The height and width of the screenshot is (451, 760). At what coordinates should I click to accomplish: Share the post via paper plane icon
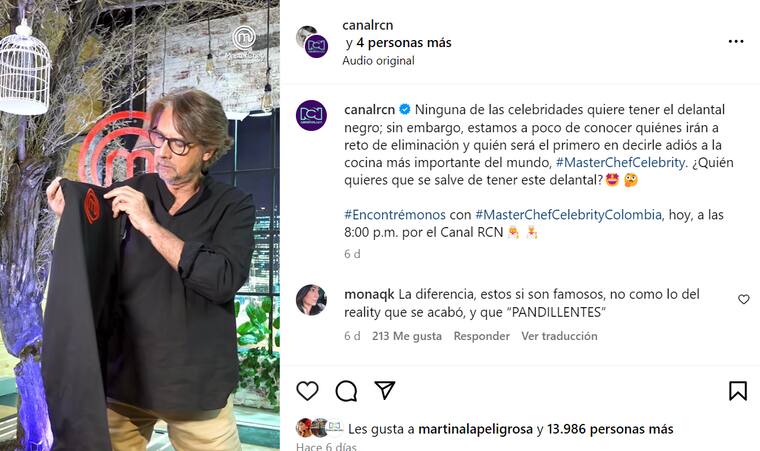(x=385, y=390)
